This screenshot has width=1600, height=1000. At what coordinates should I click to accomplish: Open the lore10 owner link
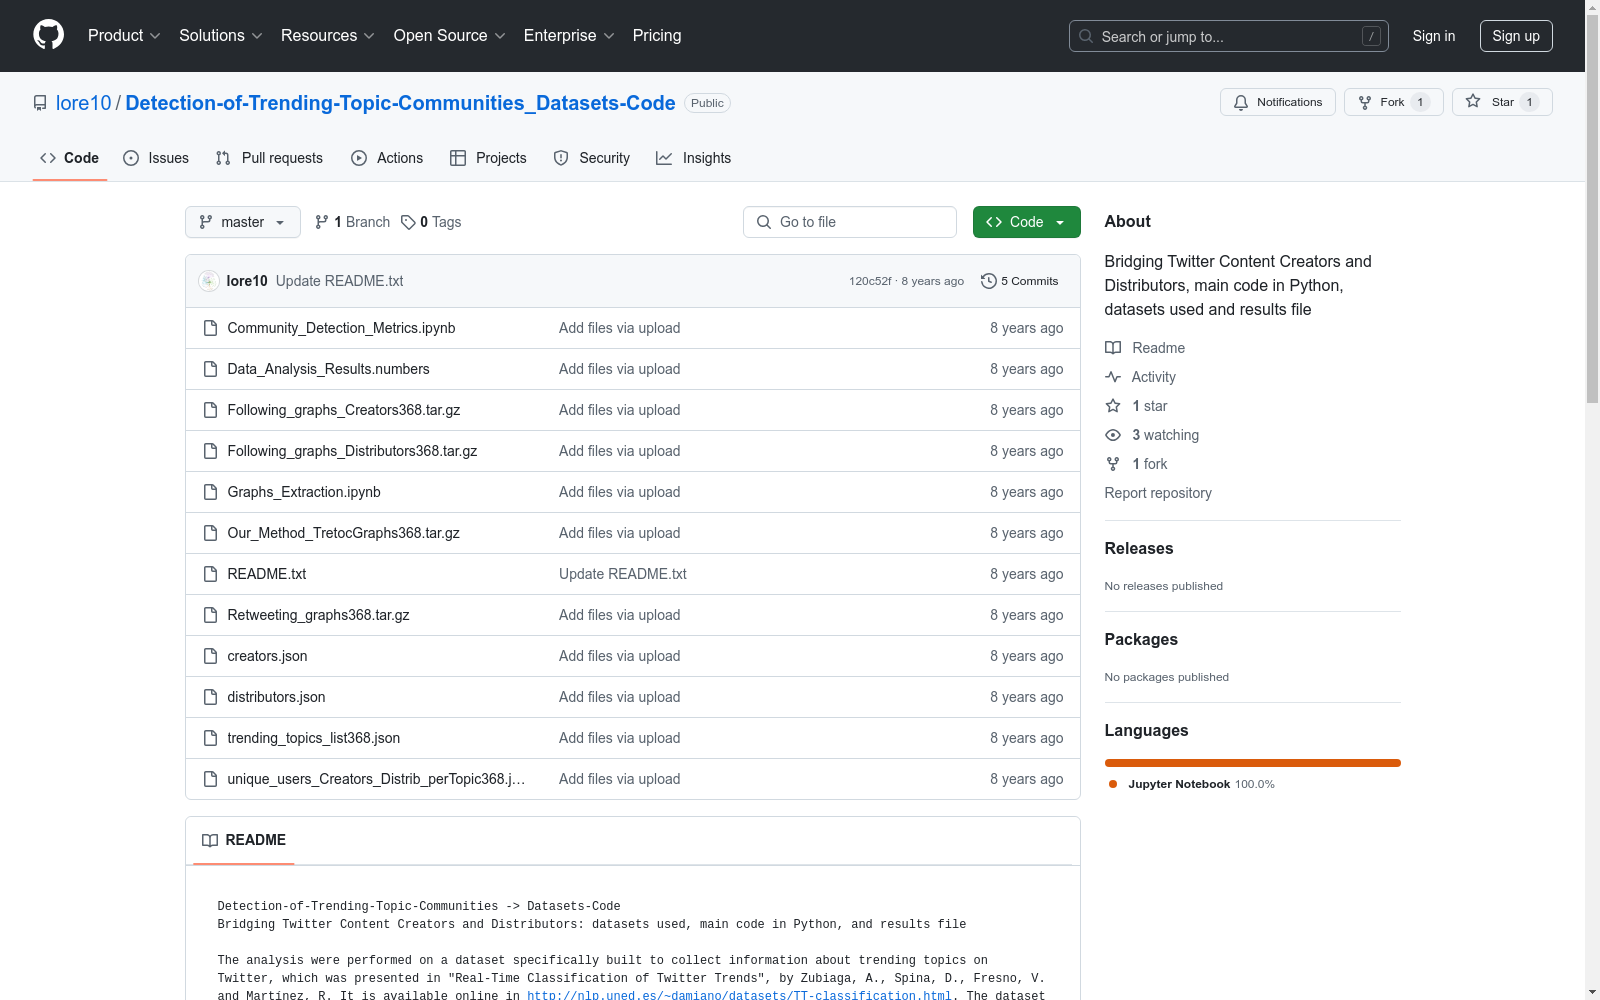coord(84,103)
